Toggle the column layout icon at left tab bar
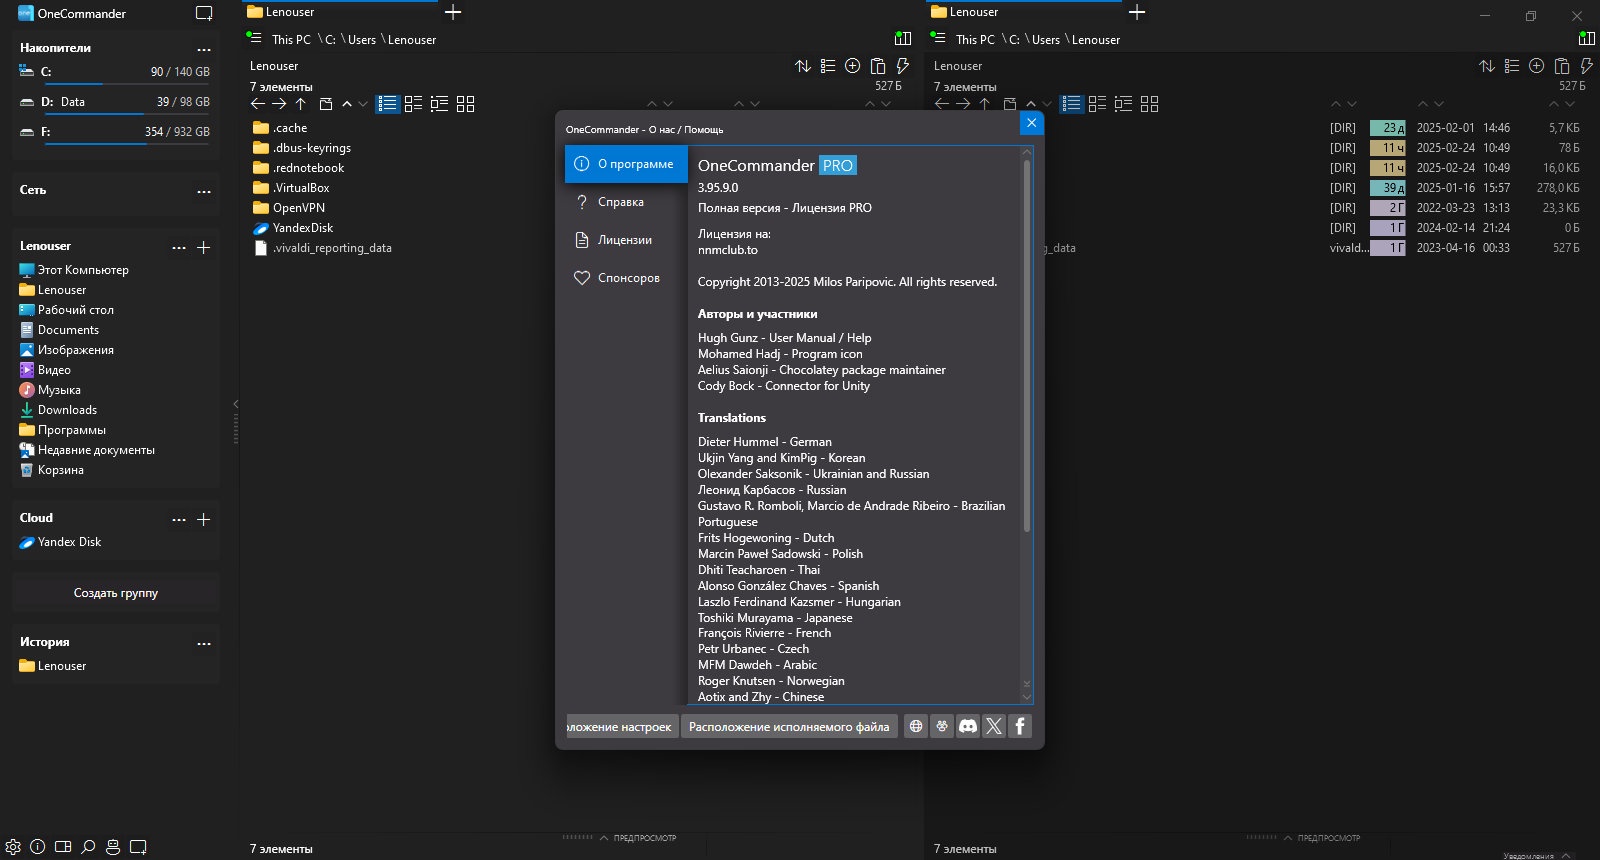This screenshot has width=1600, height=860. click(903, 39)
